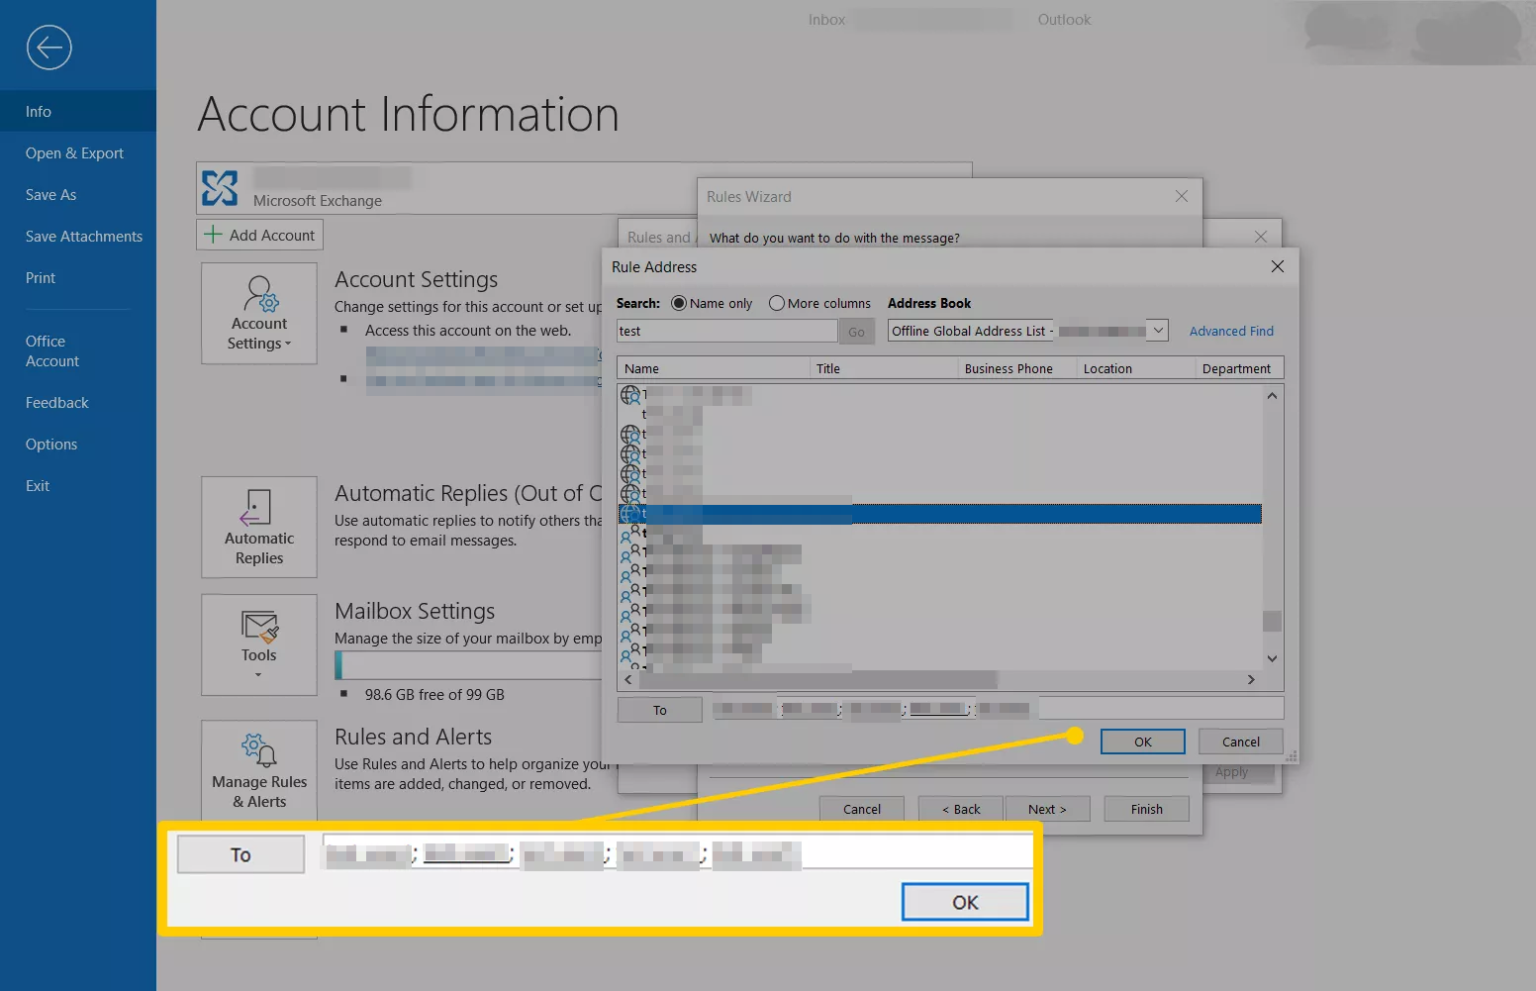Open Advanced Find link
This screenshot has height=991, width=1536.
[x=1231, y=331]
